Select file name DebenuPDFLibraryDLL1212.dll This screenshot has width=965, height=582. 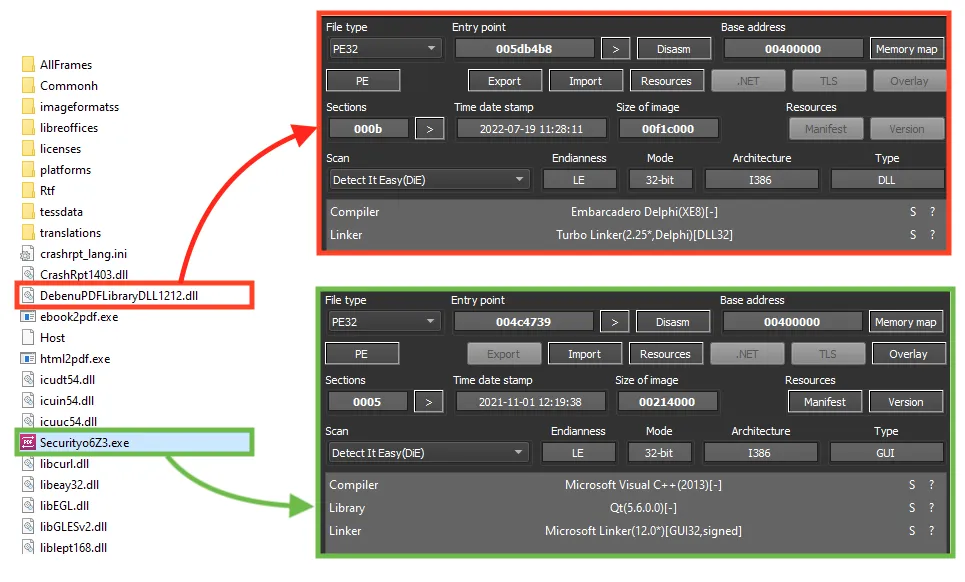point(119,295)
